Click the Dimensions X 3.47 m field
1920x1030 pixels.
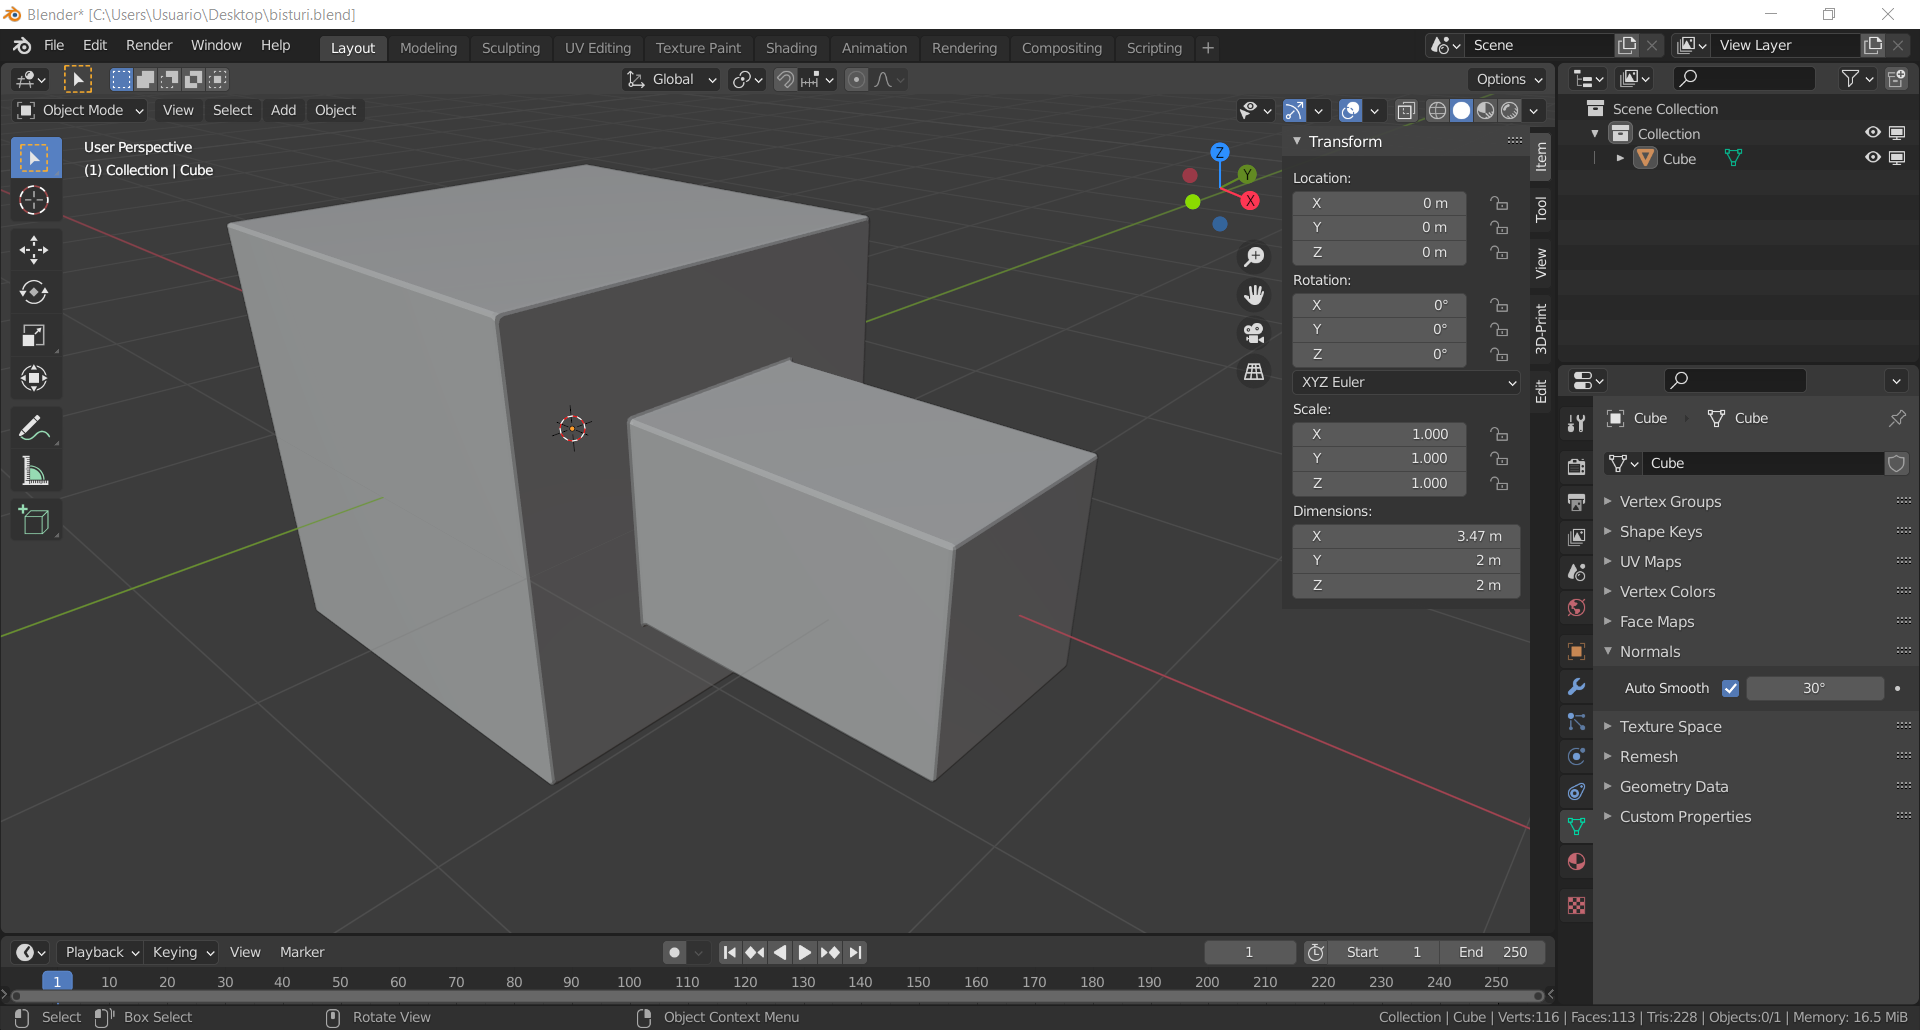coord(1406,536)
